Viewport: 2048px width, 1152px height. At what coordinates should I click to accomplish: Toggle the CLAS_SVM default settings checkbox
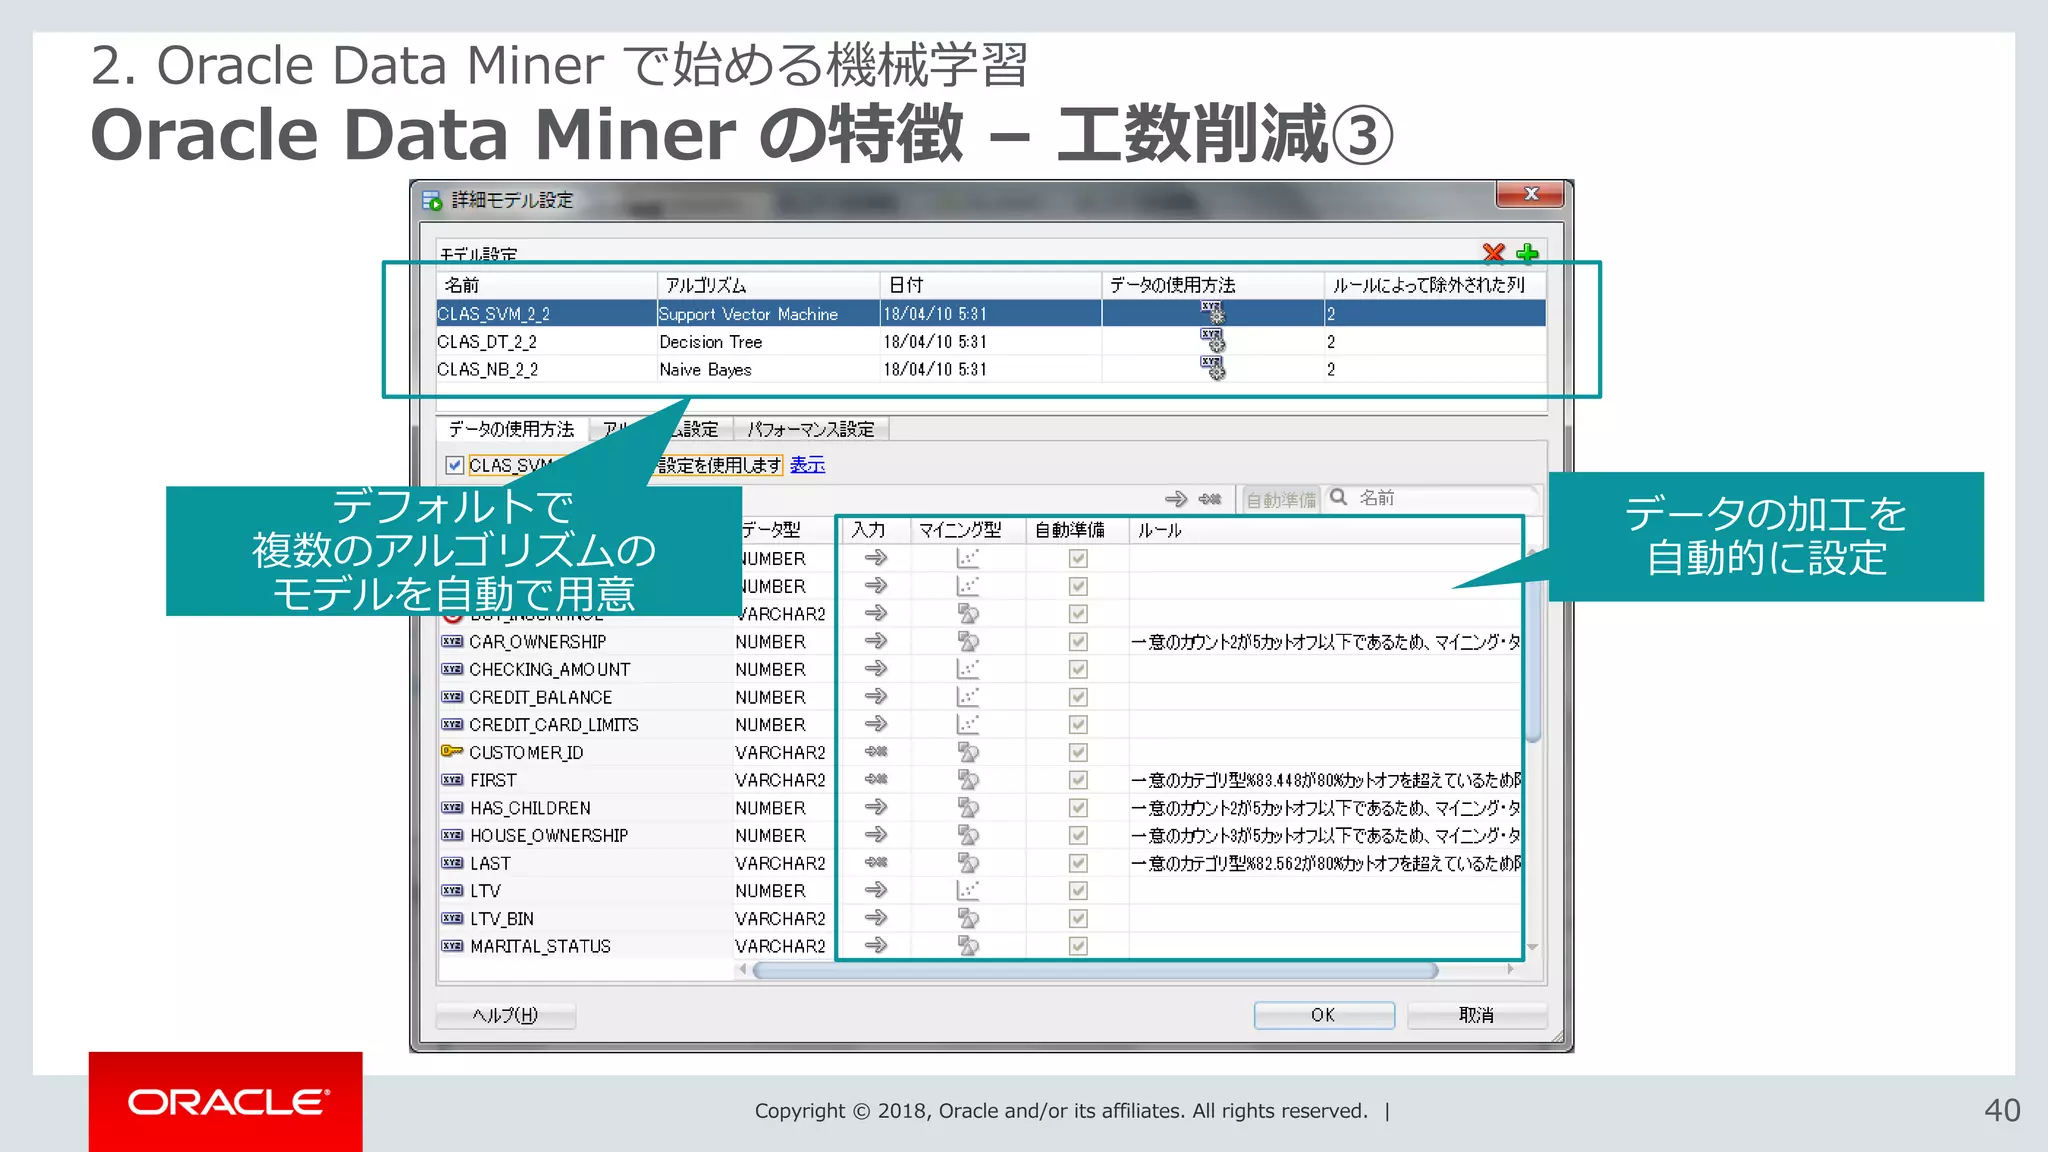(455, 465)
